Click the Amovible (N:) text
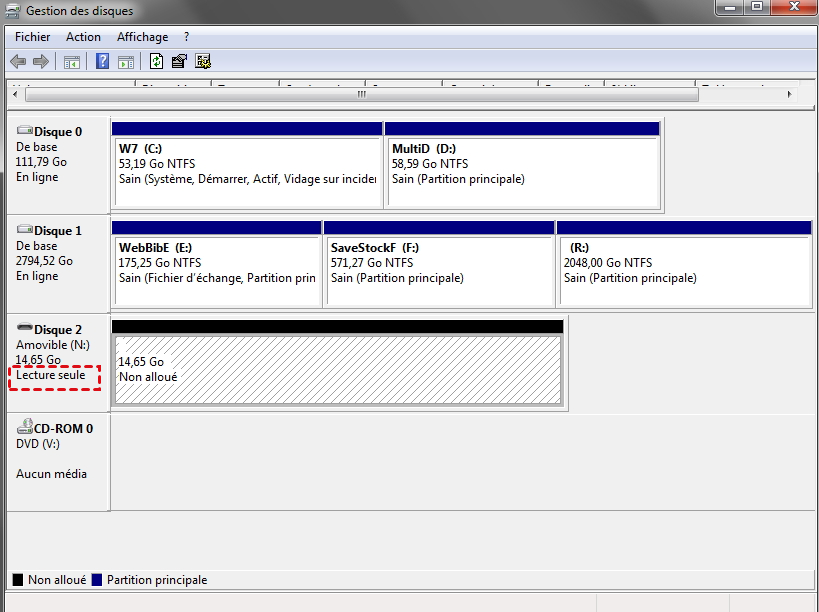819x612 pixels. (x=53, y=345)
